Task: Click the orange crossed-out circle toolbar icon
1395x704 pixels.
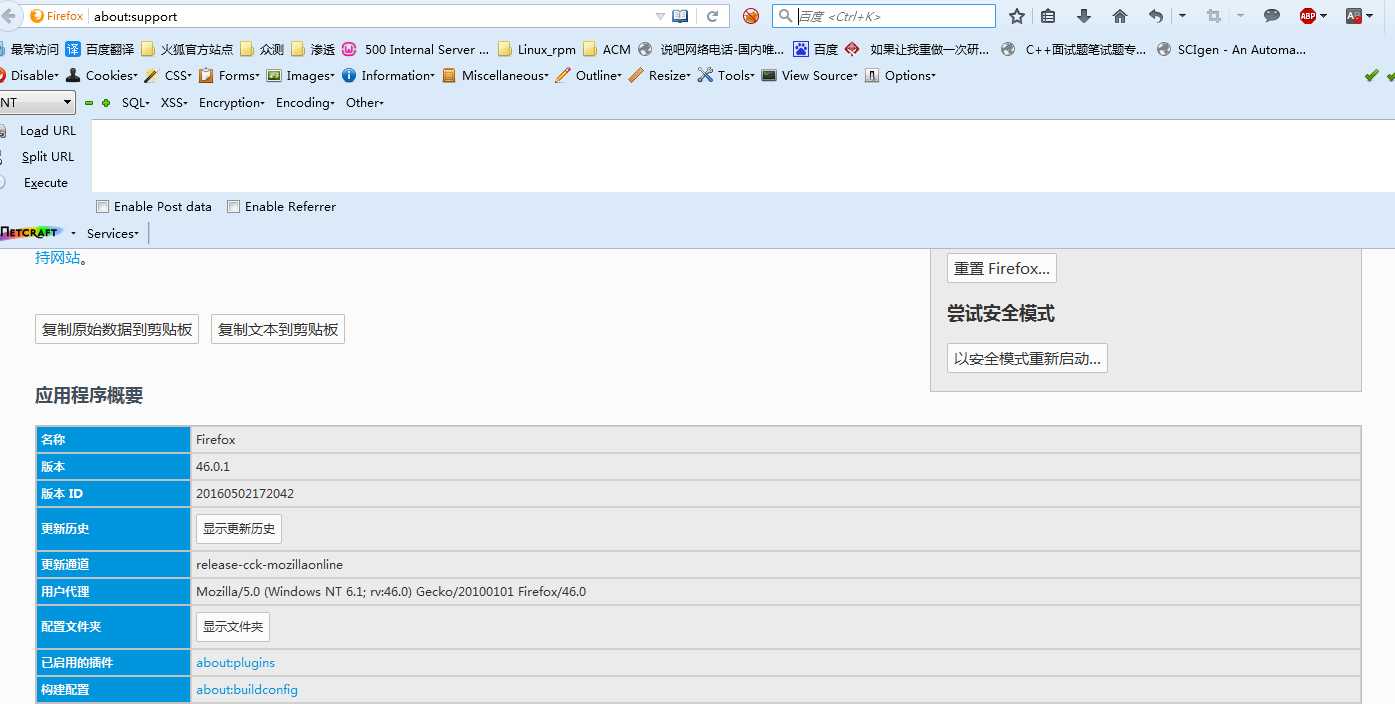Action: [x=751, y=16]
